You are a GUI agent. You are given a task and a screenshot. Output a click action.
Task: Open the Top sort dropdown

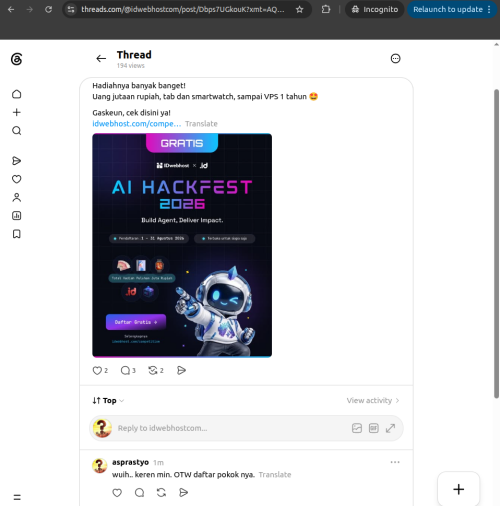(x=108, y=400)
